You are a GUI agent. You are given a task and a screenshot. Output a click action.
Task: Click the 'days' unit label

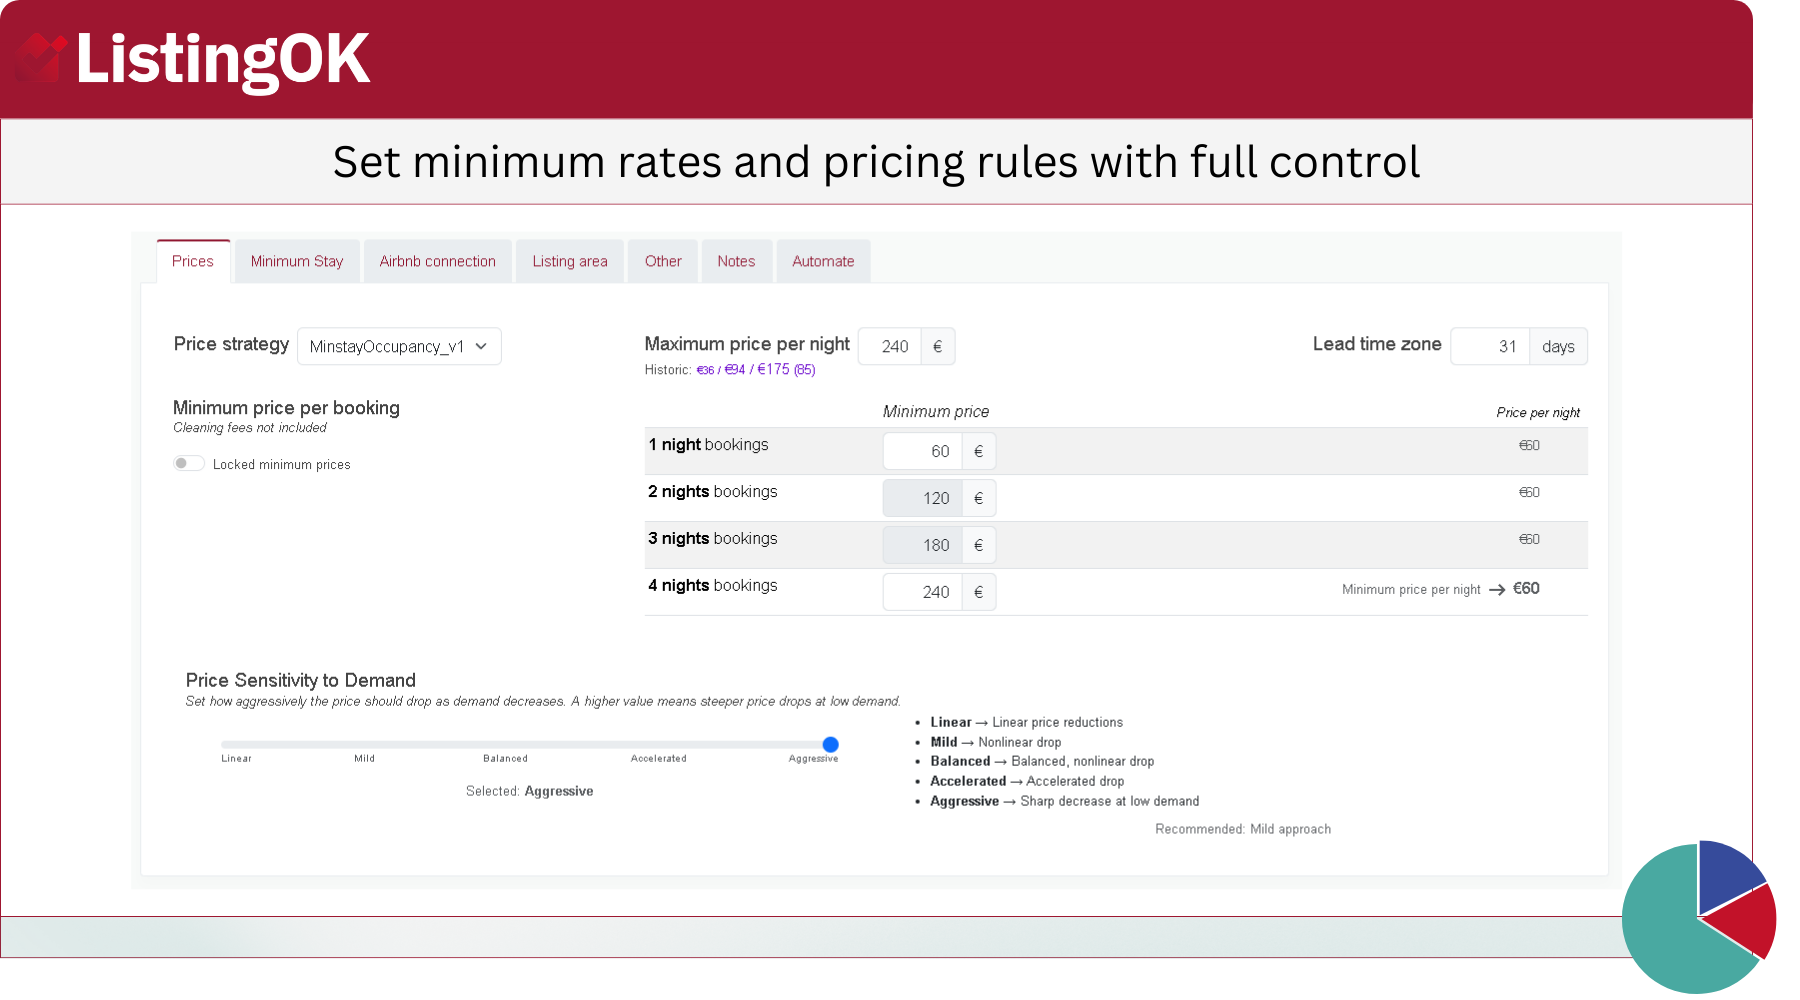(x=1558, y=346)
